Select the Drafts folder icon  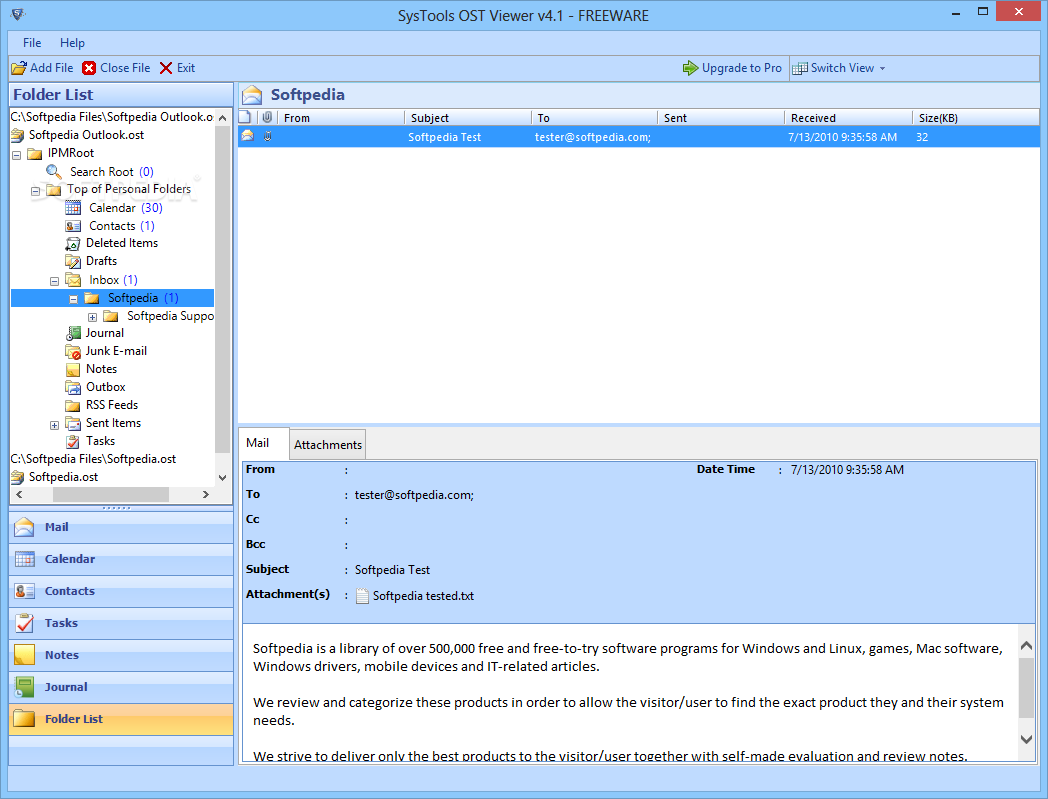(73, 261)
